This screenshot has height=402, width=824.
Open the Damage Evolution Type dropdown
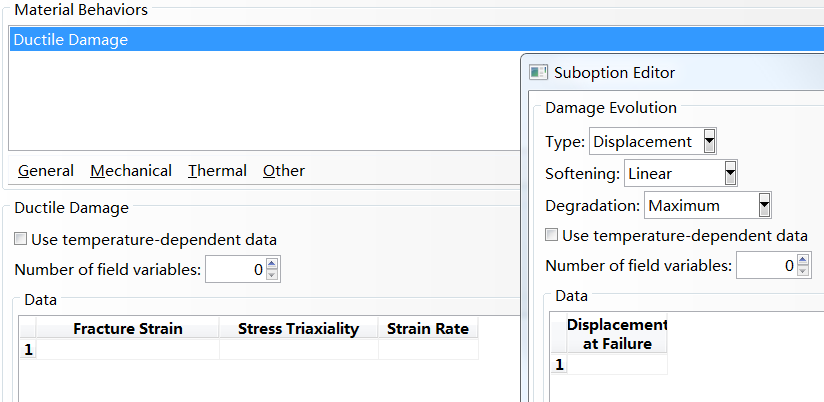pos(709,141)
